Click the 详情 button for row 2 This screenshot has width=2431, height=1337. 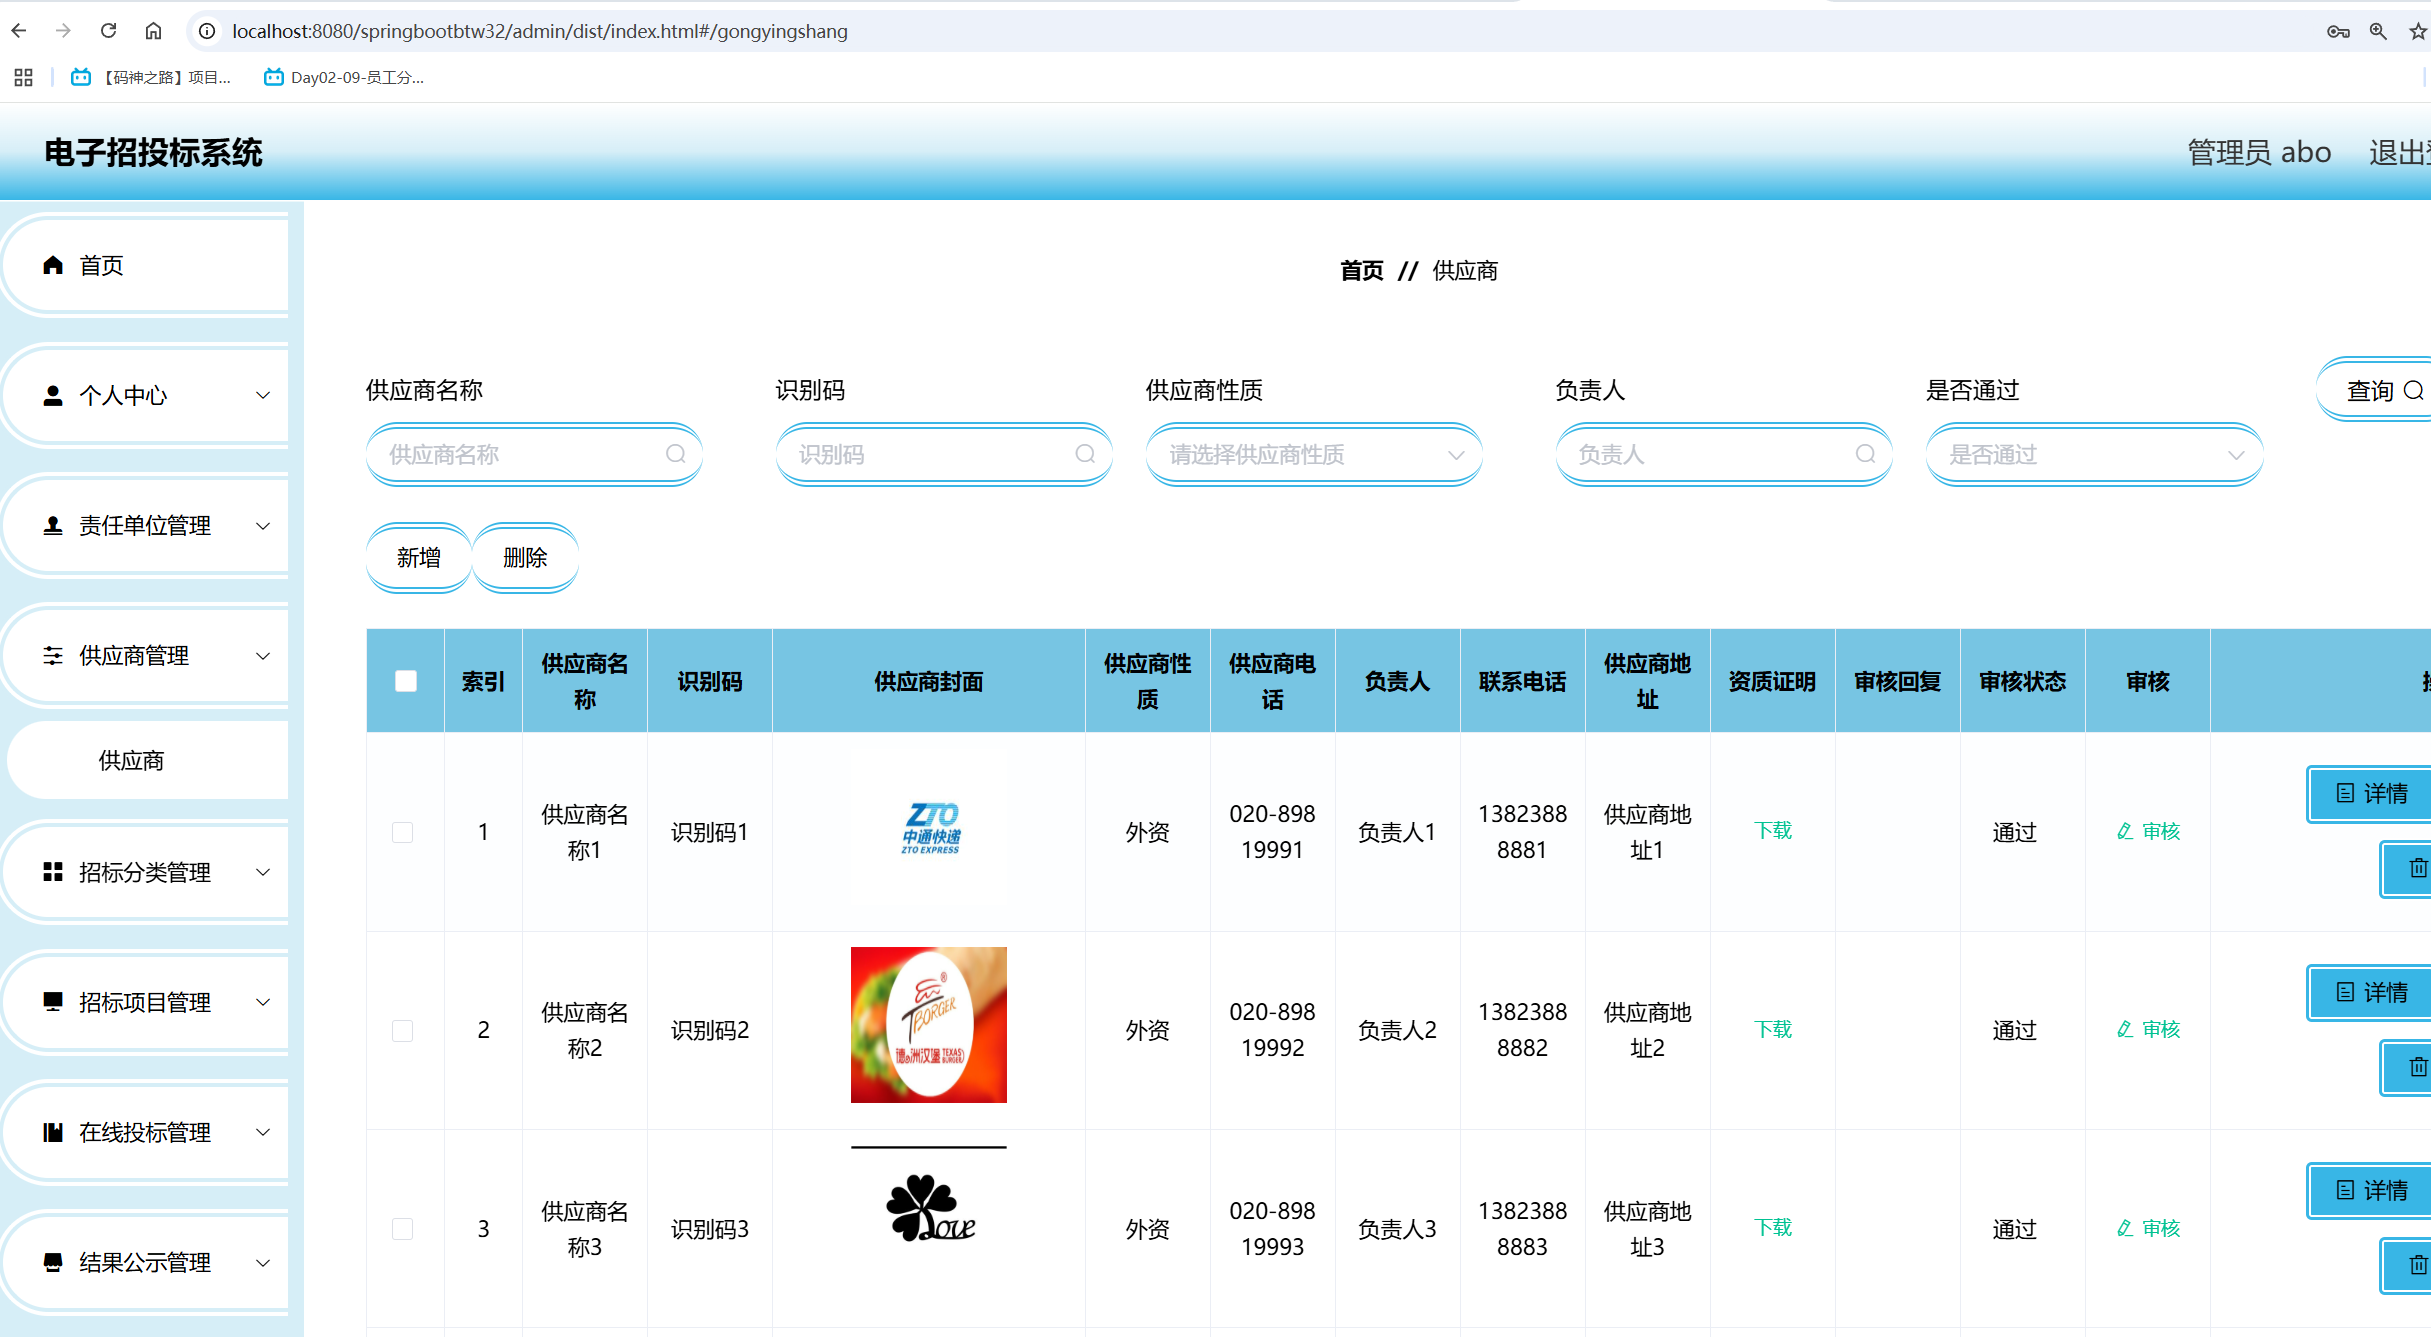pyautogui.click(x=2370, y=993)
